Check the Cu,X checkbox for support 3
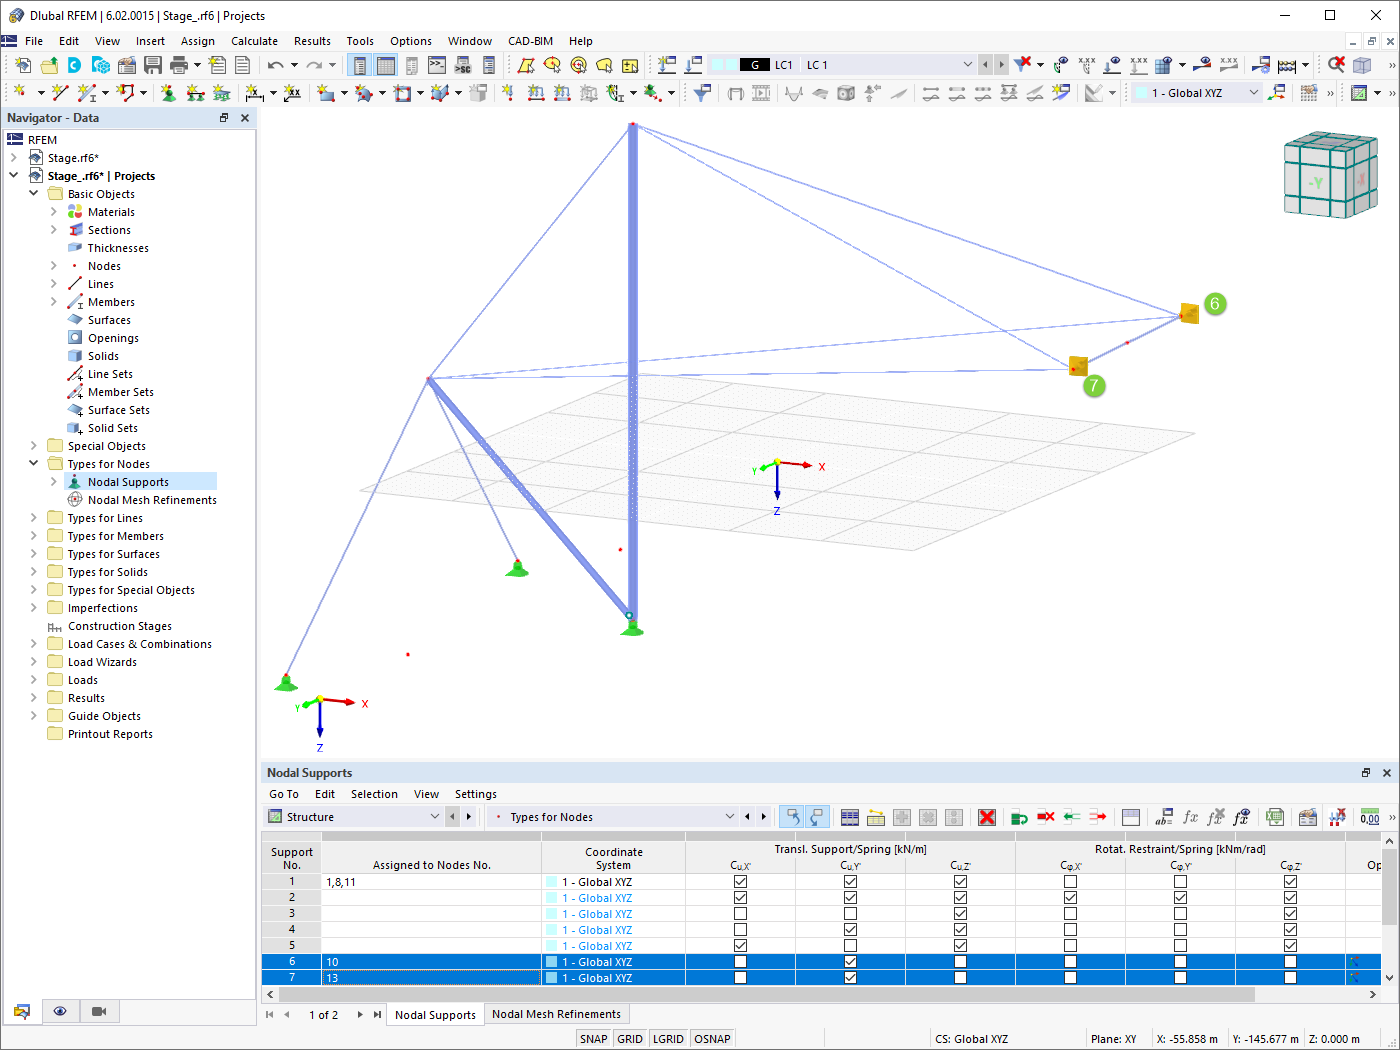The height and width of the screenshot is (1050, 1400). click(740, 913)
